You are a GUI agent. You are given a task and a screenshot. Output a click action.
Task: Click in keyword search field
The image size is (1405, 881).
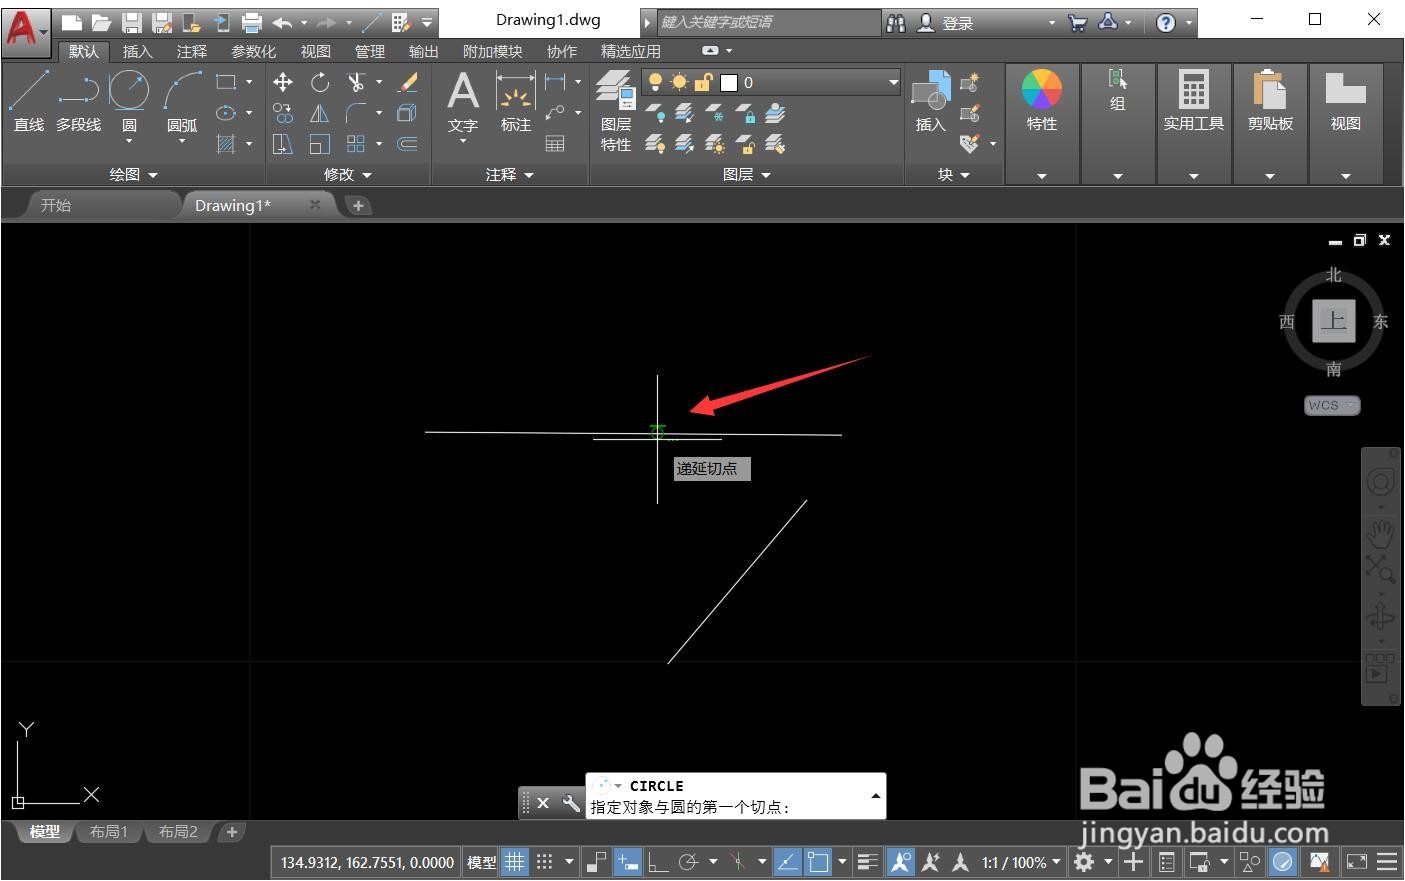coord(768,22)
